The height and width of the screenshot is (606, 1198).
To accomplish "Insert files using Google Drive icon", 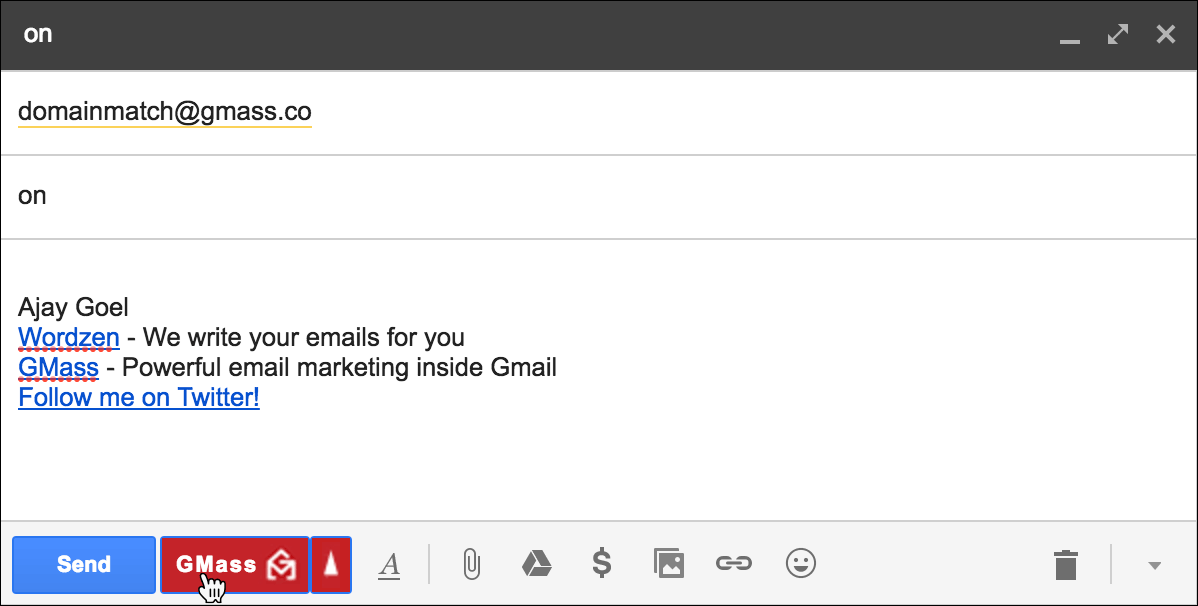I will coord(536,564).
